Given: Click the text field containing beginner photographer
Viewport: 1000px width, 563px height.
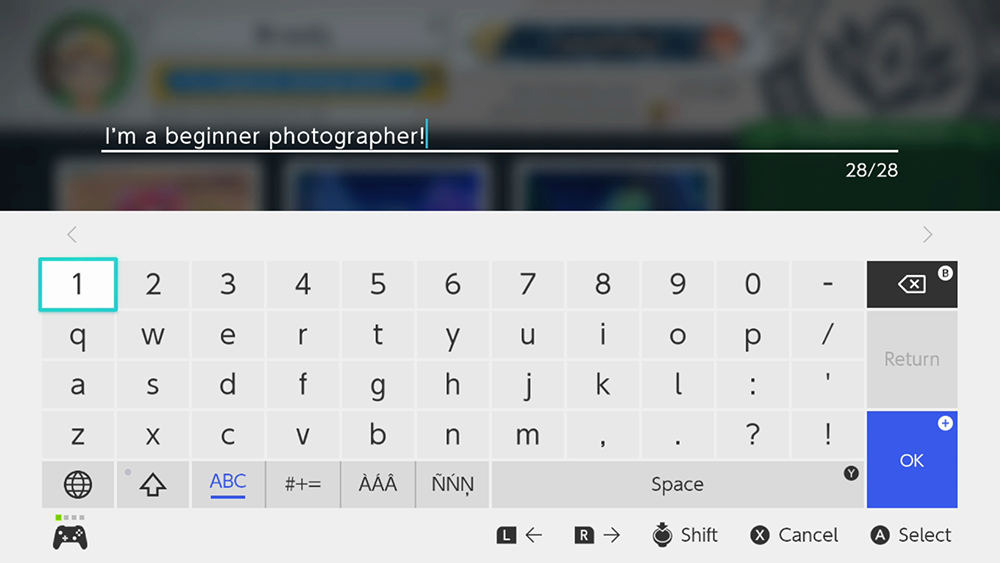Looking at the screenshot, I should pyautogui.click(x=499, y=136).
